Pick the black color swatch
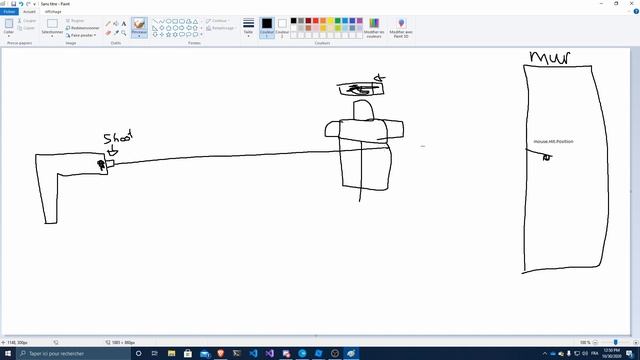 [x=293, y=20]
